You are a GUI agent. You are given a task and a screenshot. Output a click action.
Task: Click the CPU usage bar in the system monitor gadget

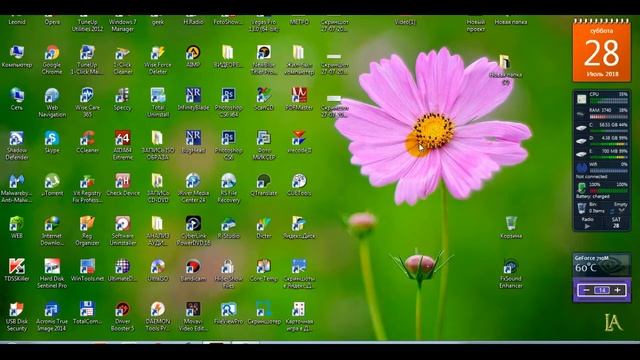click(608, 101)
